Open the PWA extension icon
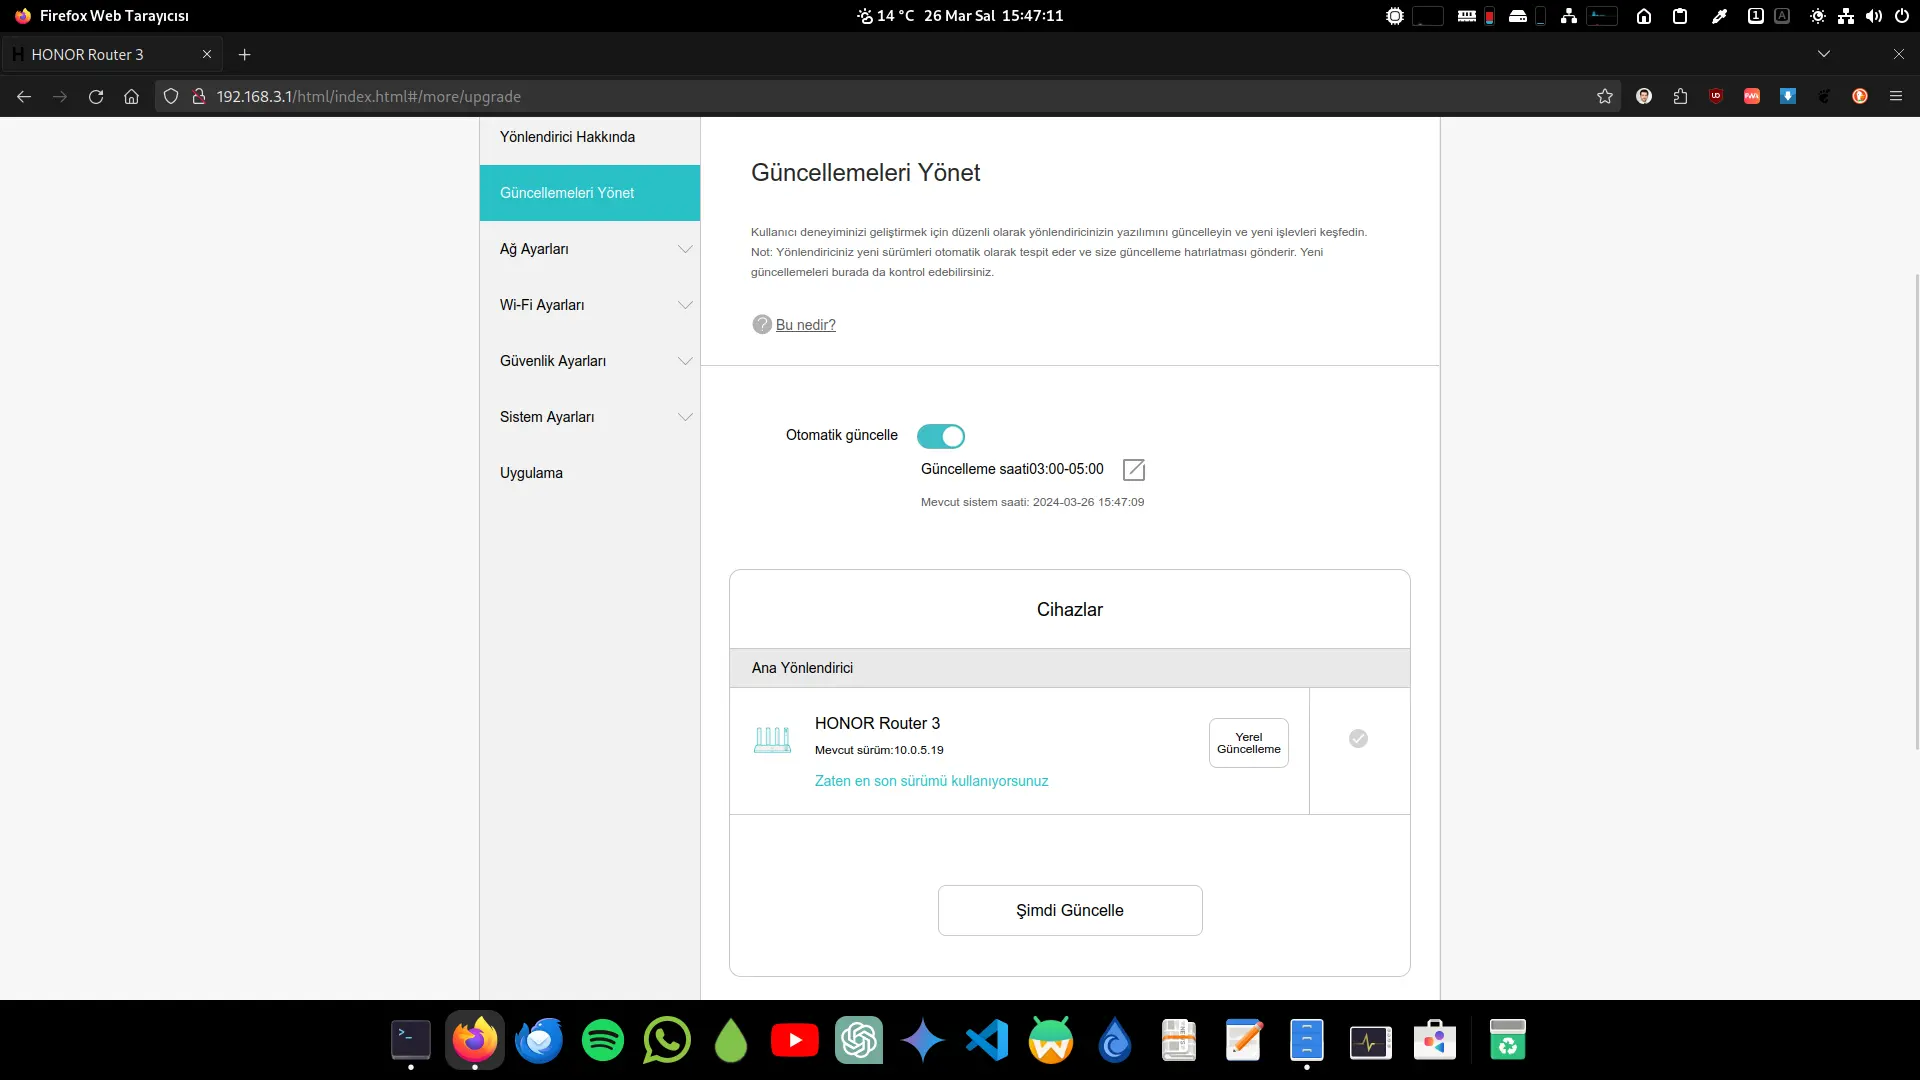 coord(1752,96)
